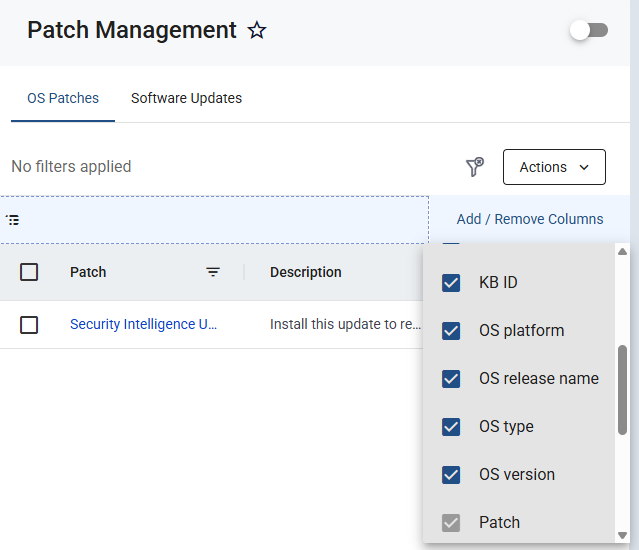Click the column list scroll-down arrow

point(622,535)
